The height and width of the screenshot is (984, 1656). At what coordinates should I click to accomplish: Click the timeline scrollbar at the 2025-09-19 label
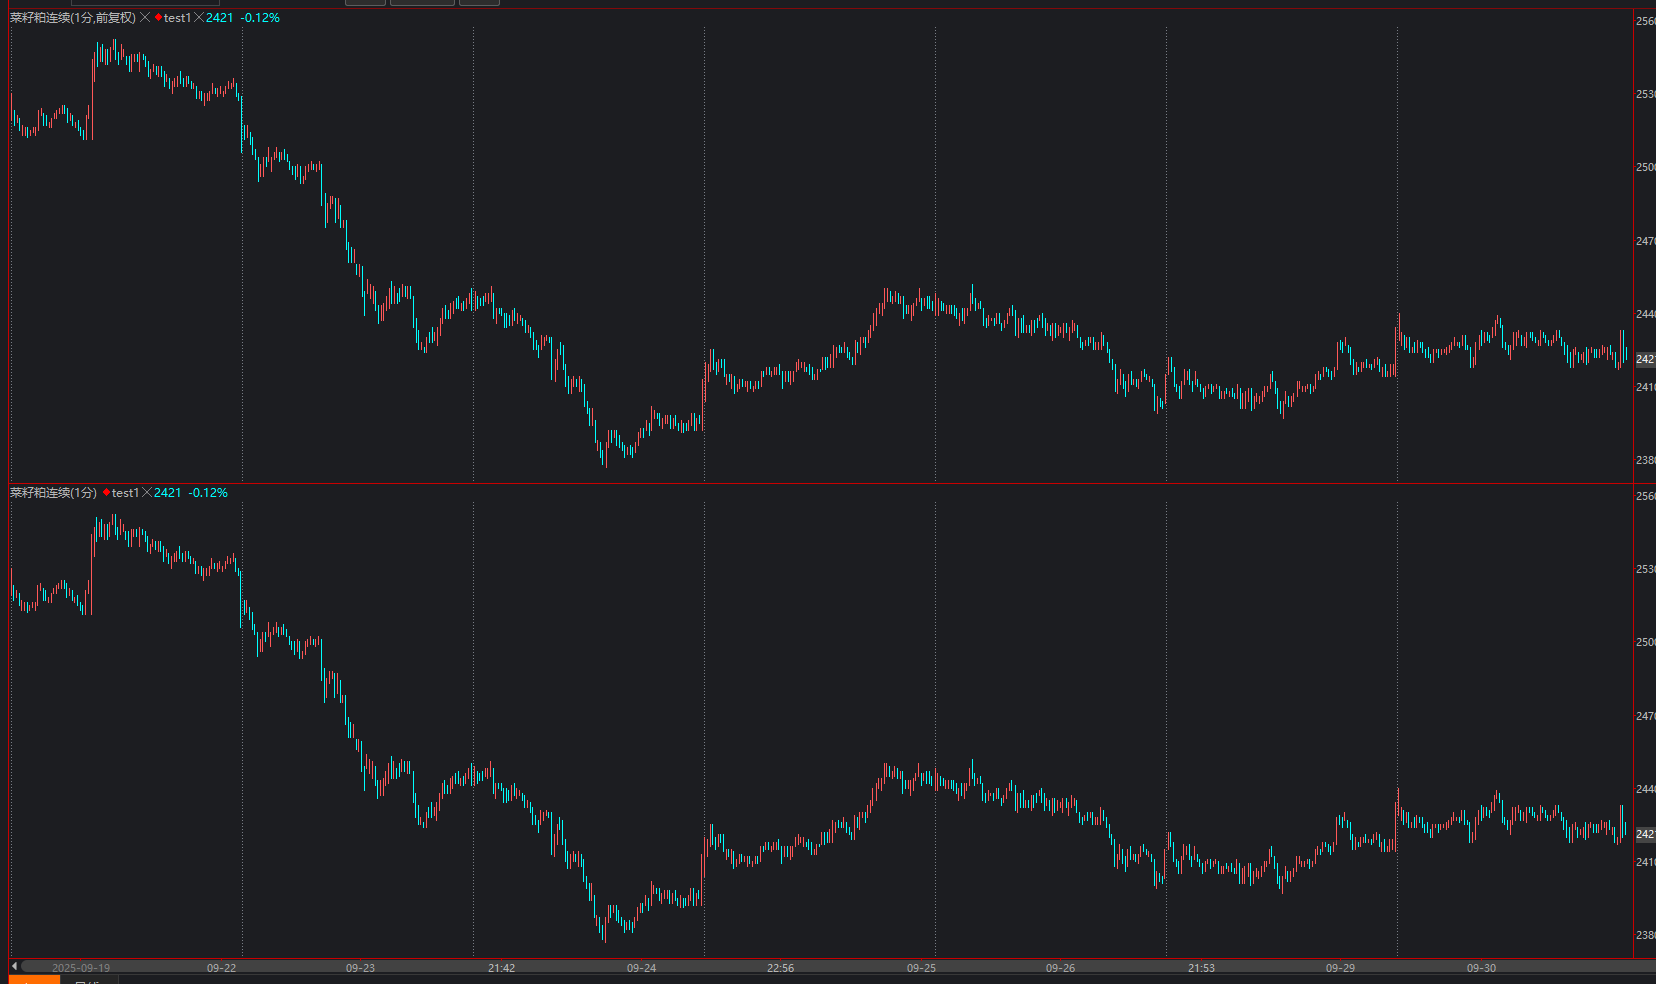click(x=81, y=968)
